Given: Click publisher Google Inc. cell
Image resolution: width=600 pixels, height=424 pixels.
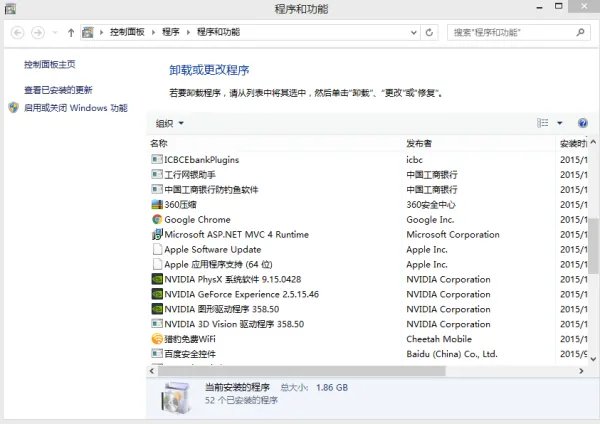Looking at the screenshot, I should pyautogui.click(x=430, y=220).
